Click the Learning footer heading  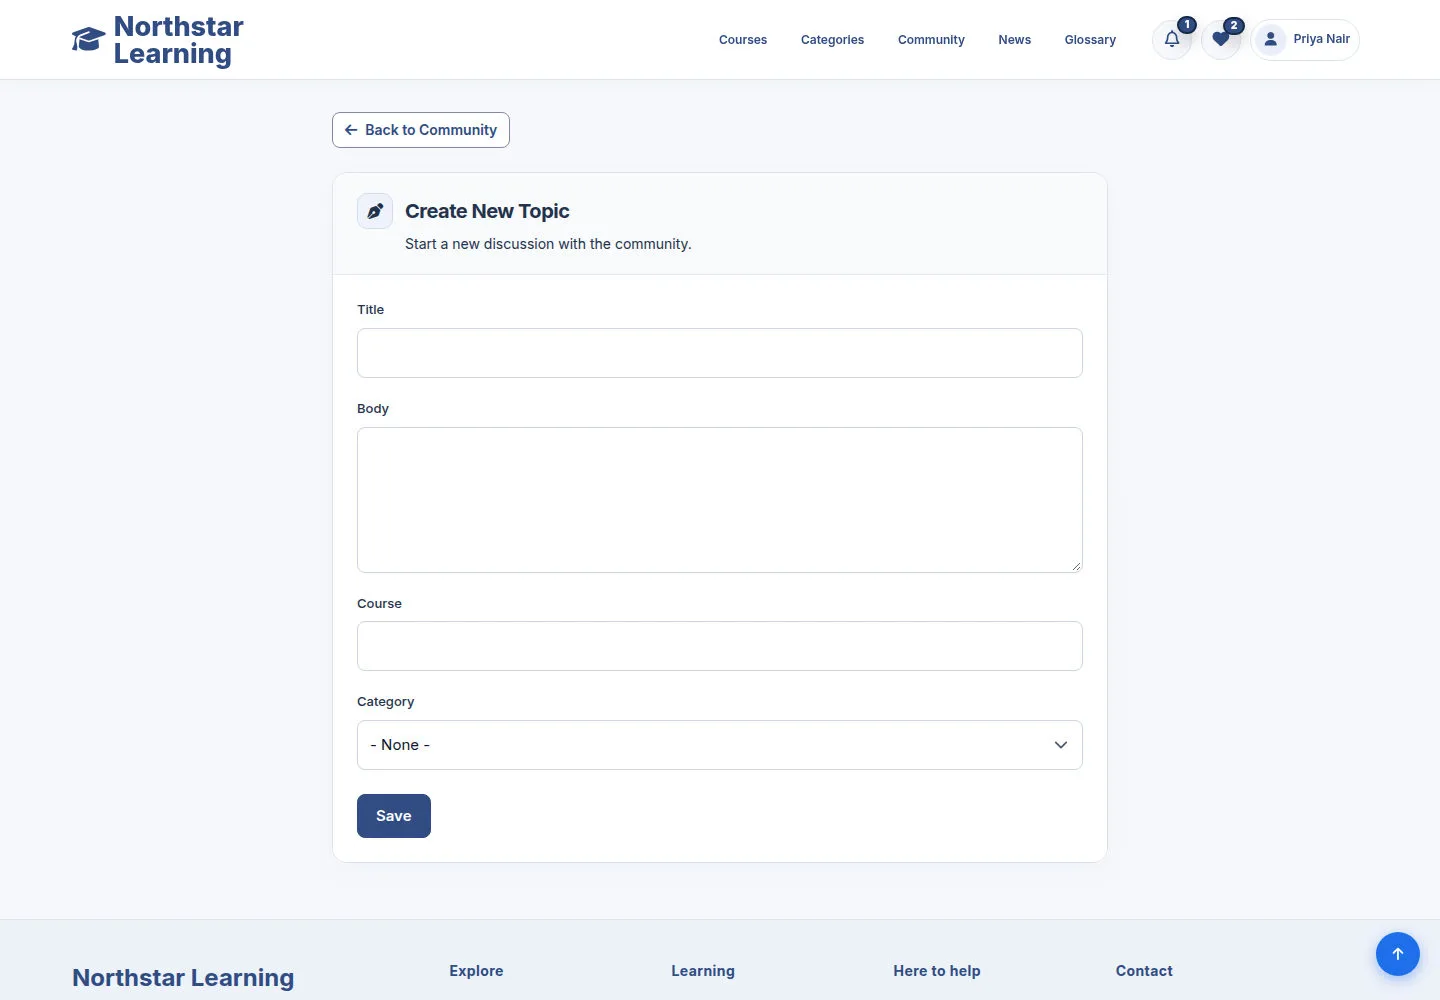(703, 971)
